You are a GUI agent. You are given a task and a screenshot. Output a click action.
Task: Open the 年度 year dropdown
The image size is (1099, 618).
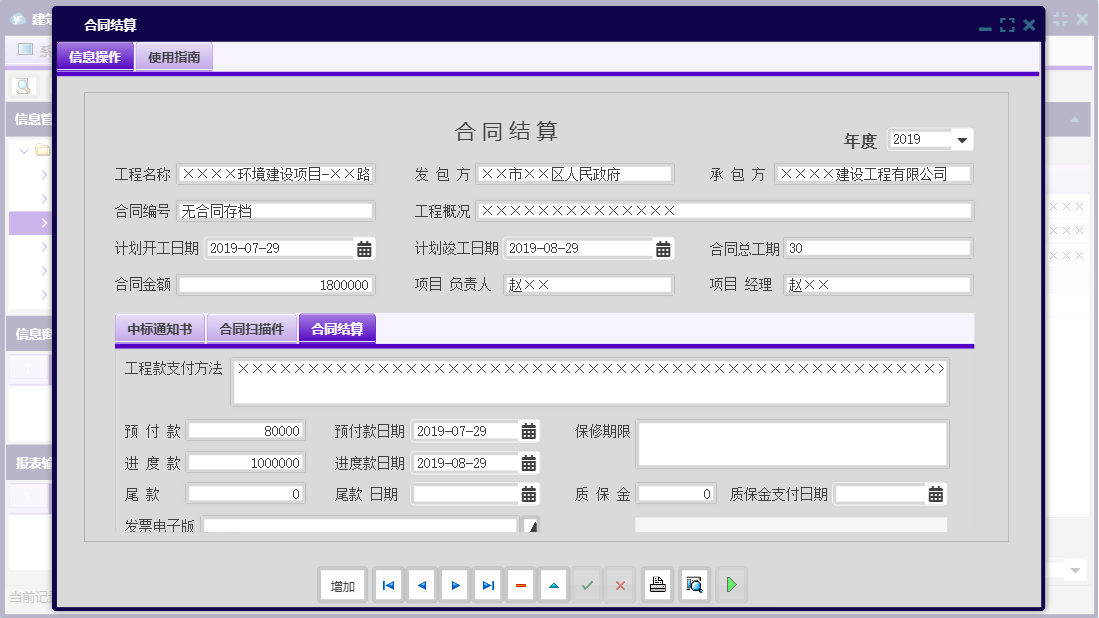(x=962, y=139)
